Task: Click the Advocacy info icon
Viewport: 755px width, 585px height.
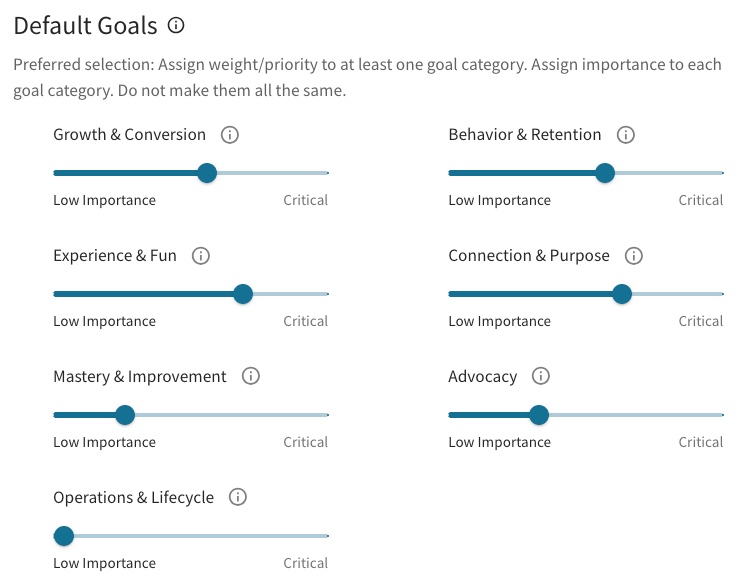Action: click(541, 376)
